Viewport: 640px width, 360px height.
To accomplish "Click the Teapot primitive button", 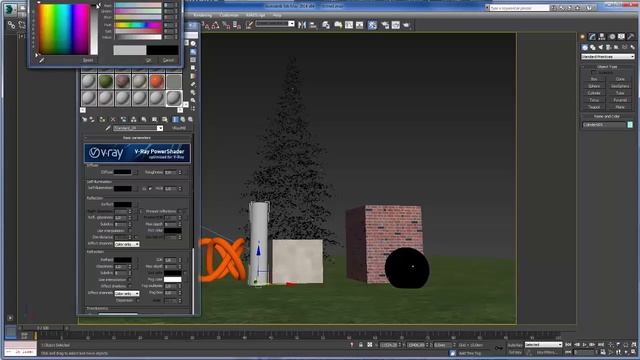I will coord(594,107).
